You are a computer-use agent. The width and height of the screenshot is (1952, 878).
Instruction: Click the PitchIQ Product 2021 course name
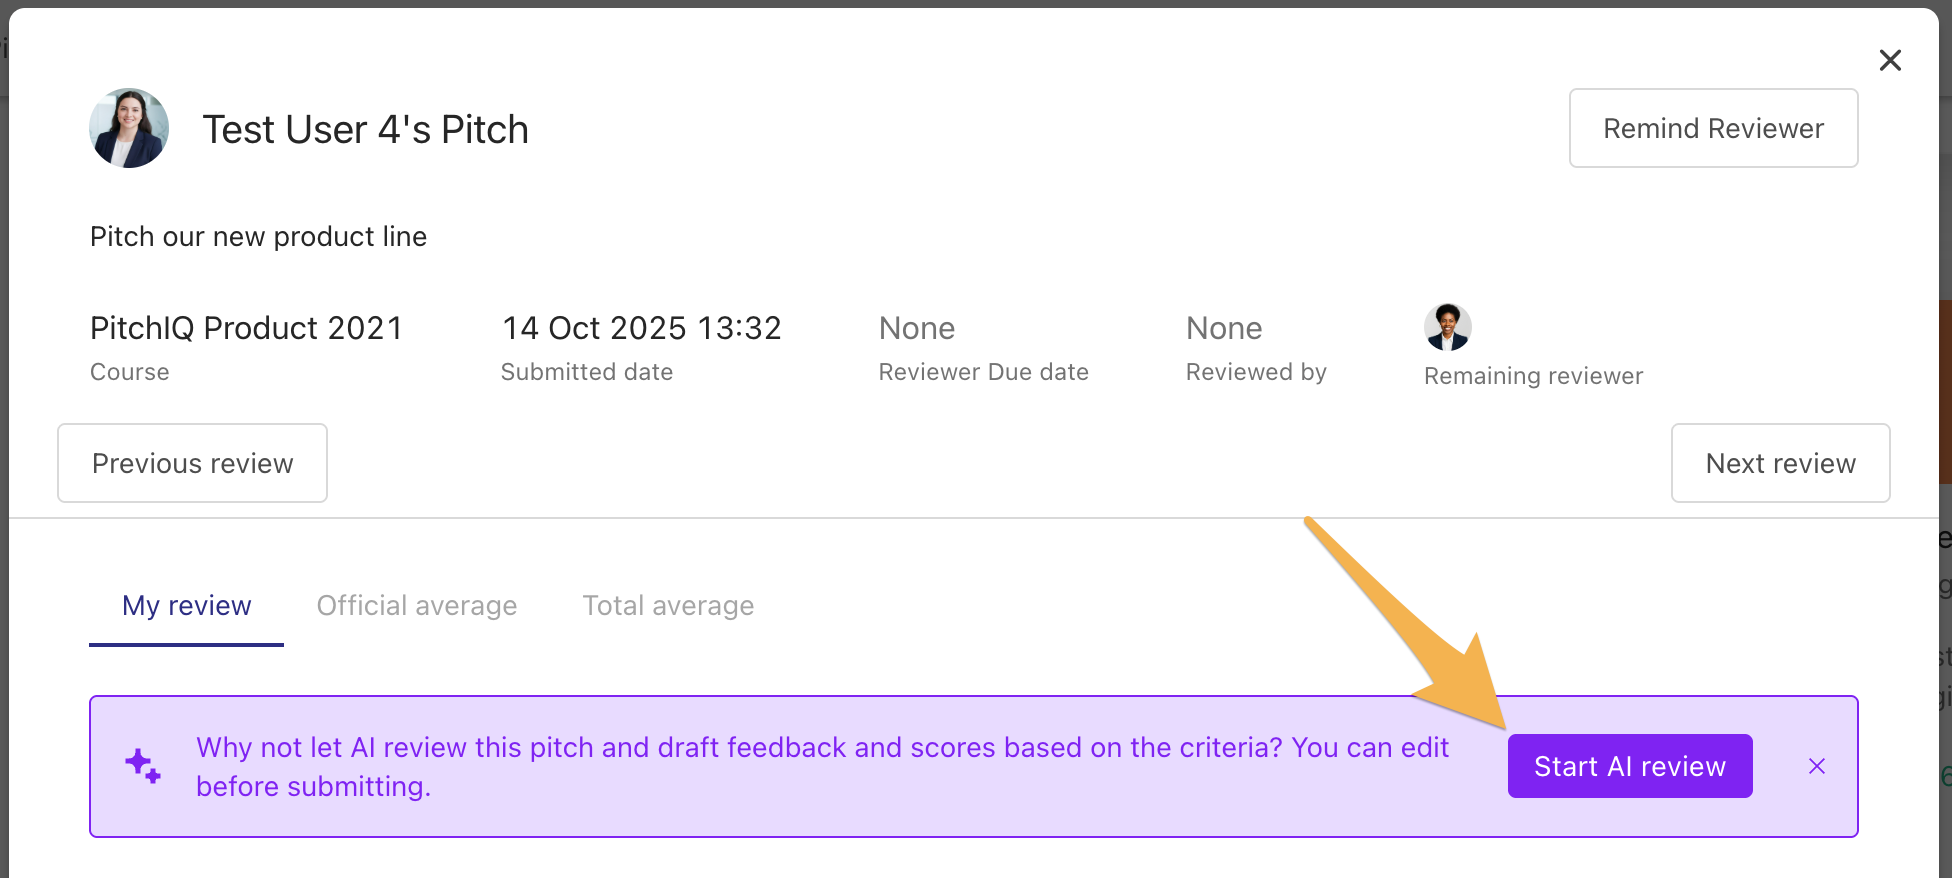(245, 327)
